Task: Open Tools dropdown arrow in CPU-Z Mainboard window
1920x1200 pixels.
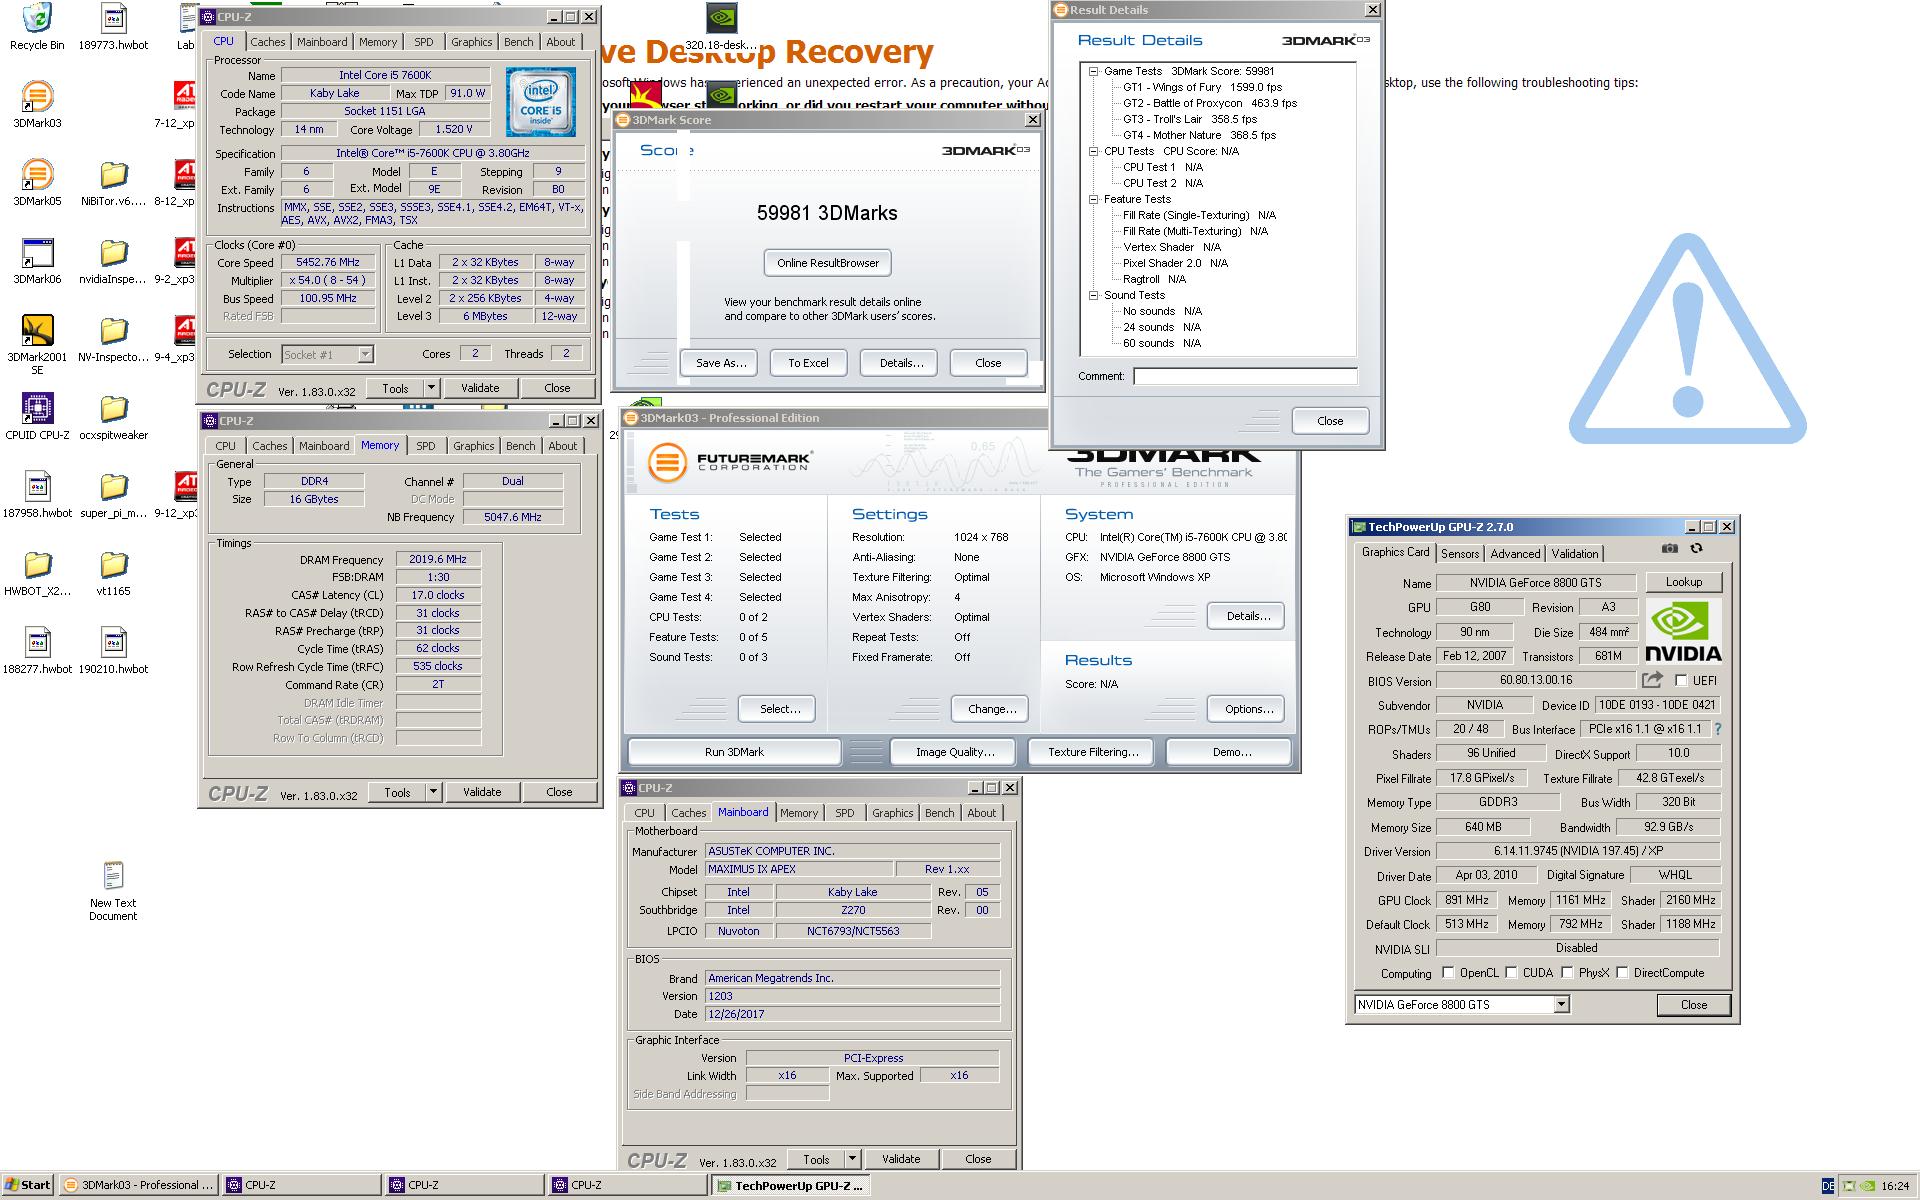Action: tap(852, 1159)
